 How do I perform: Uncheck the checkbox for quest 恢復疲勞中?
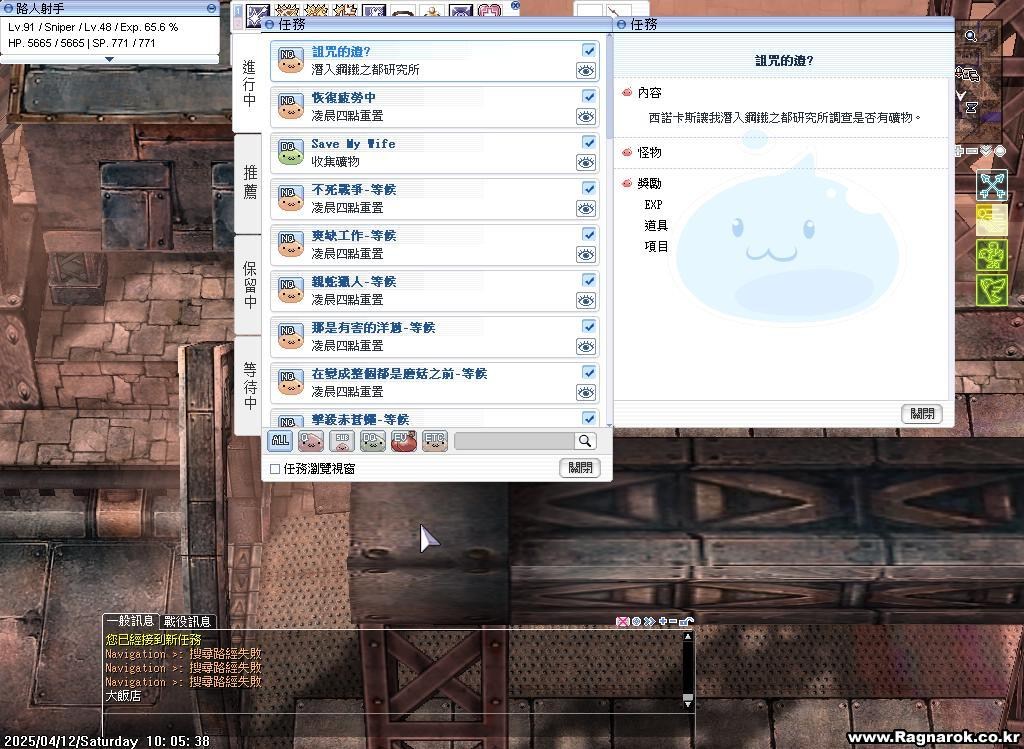(x=588, y=97)
